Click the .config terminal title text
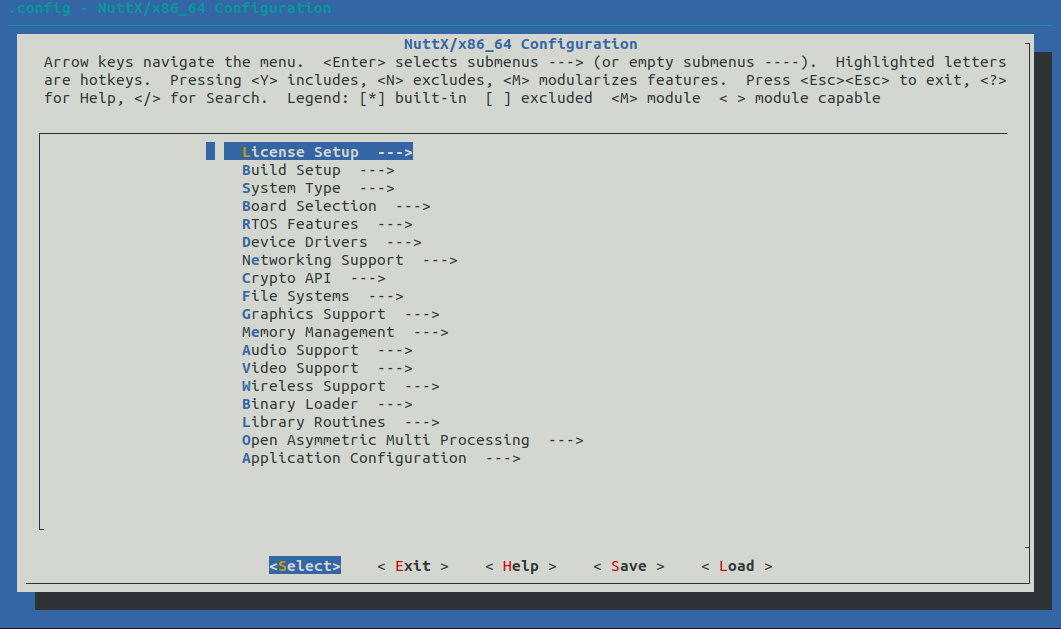 pyautogui.click(x=170, y=8)
